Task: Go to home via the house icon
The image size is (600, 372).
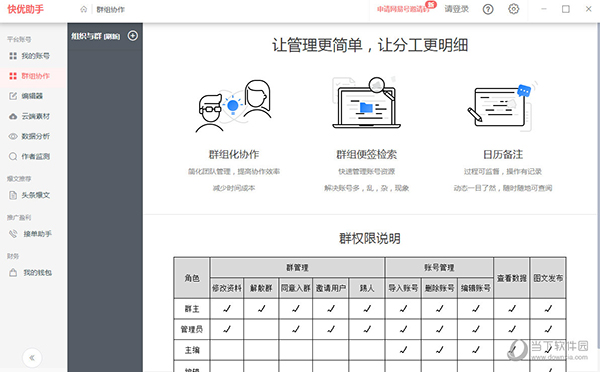Action: pos(83,9)
